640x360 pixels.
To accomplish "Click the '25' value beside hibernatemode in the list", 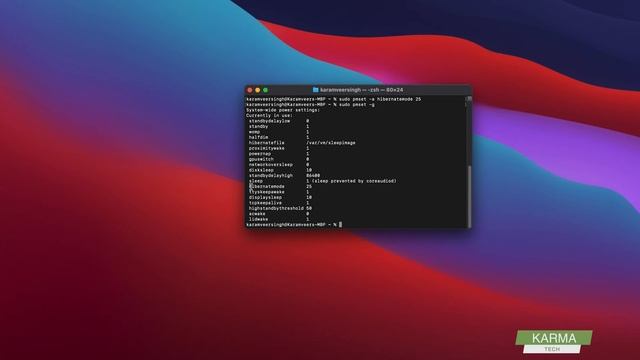I will 309,187.
